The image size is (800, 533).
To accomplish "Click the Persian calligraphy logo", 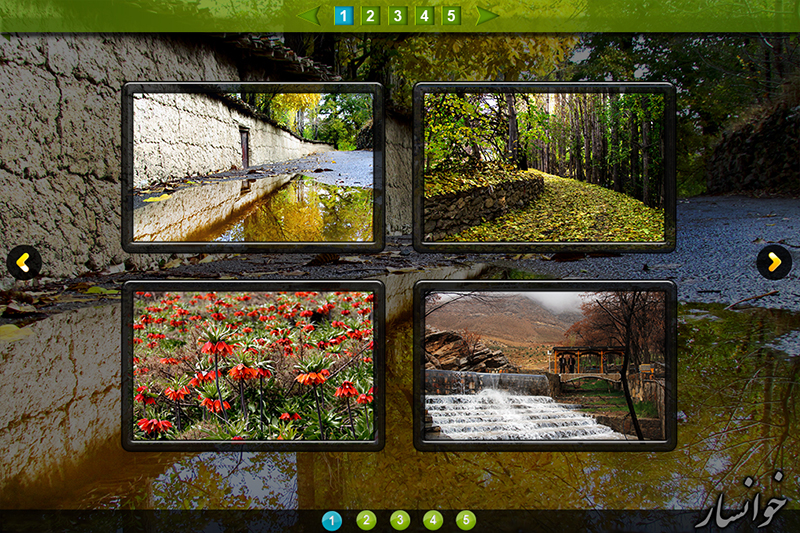I will coord(741,501).
